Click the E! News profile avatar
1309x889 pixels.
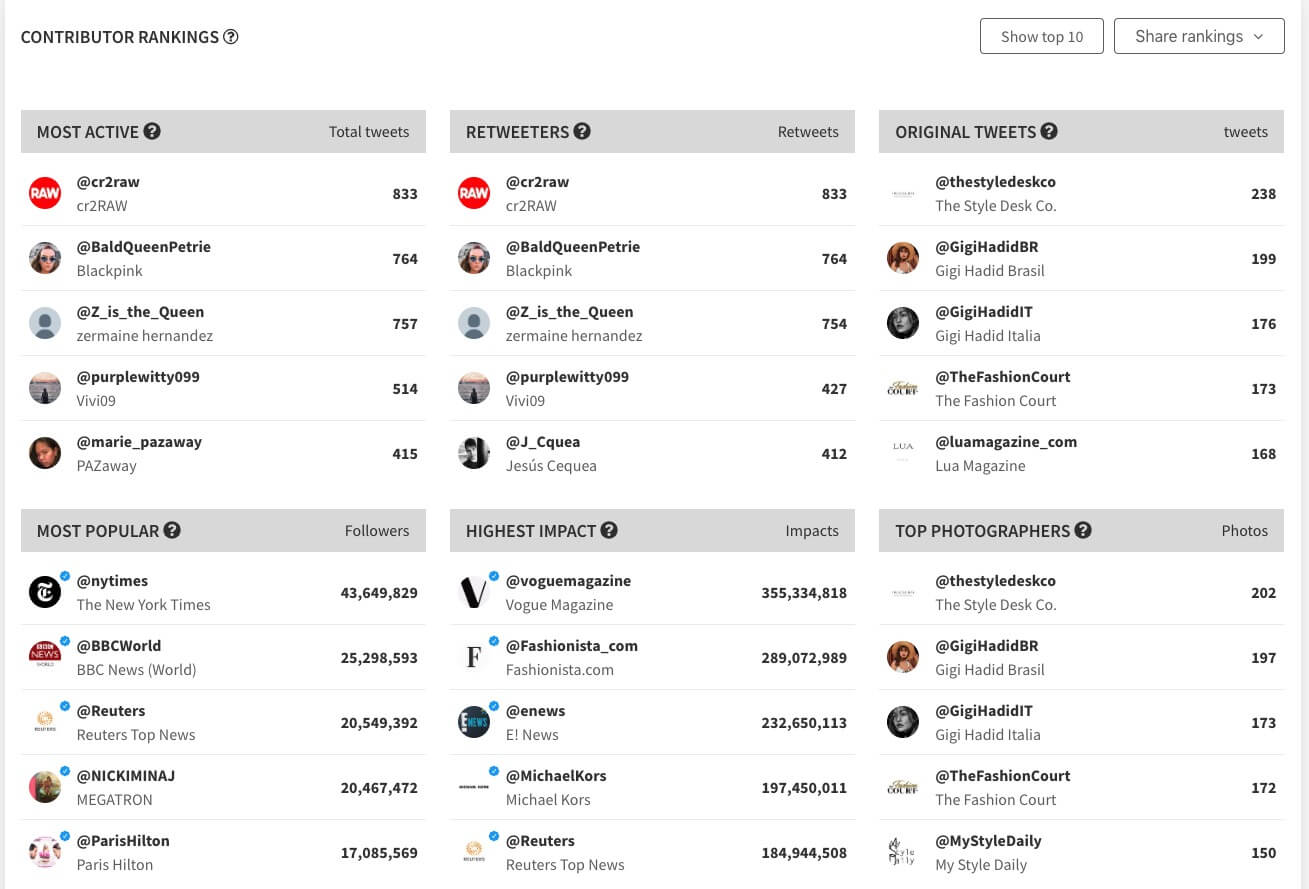pyautogui.click(x=473, y=721)
